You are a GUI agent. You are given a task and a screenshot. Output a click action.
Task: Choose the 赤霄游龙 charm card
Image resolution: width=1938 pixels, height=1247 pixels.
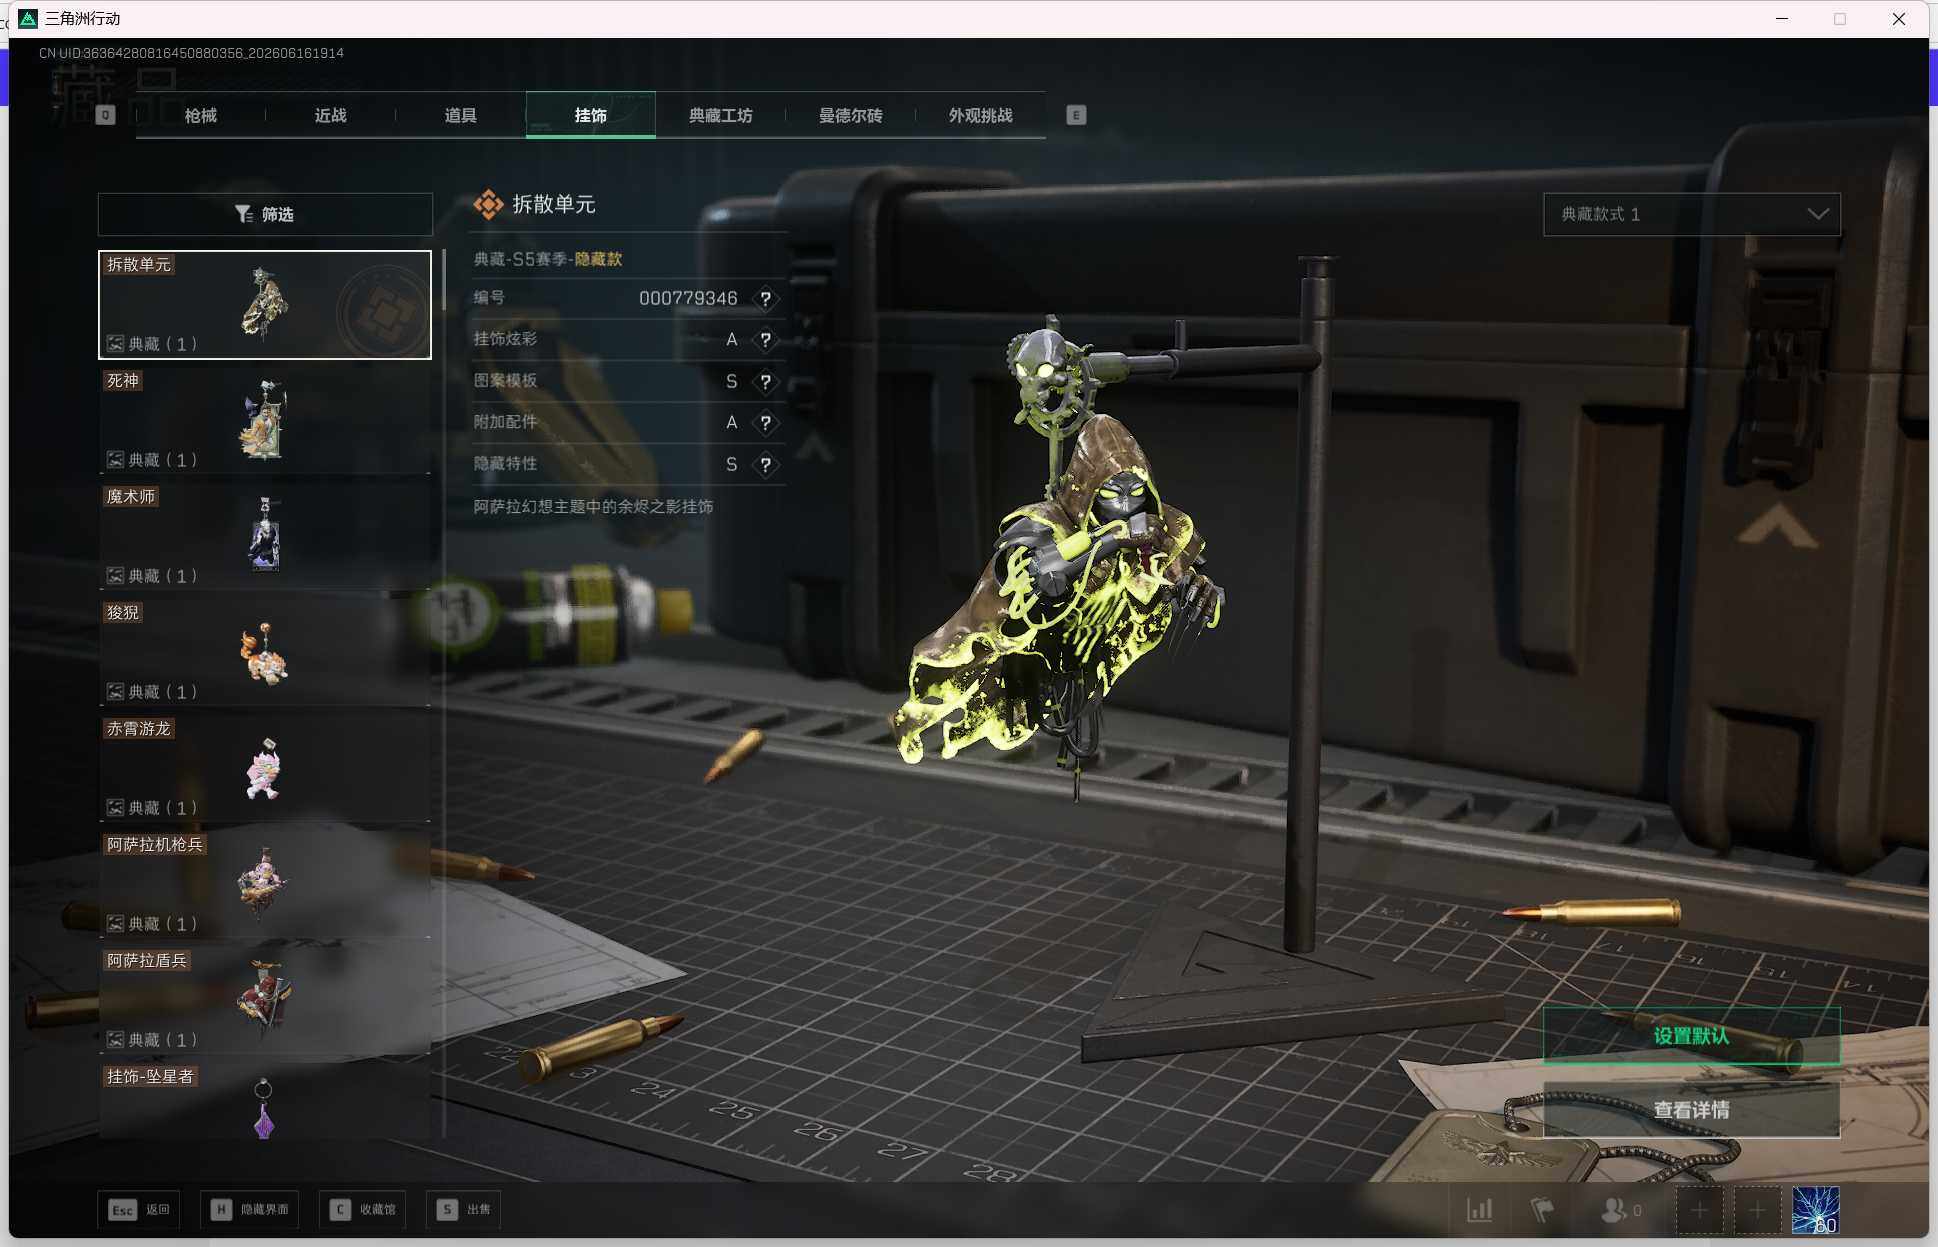click(x=265, y=768)
